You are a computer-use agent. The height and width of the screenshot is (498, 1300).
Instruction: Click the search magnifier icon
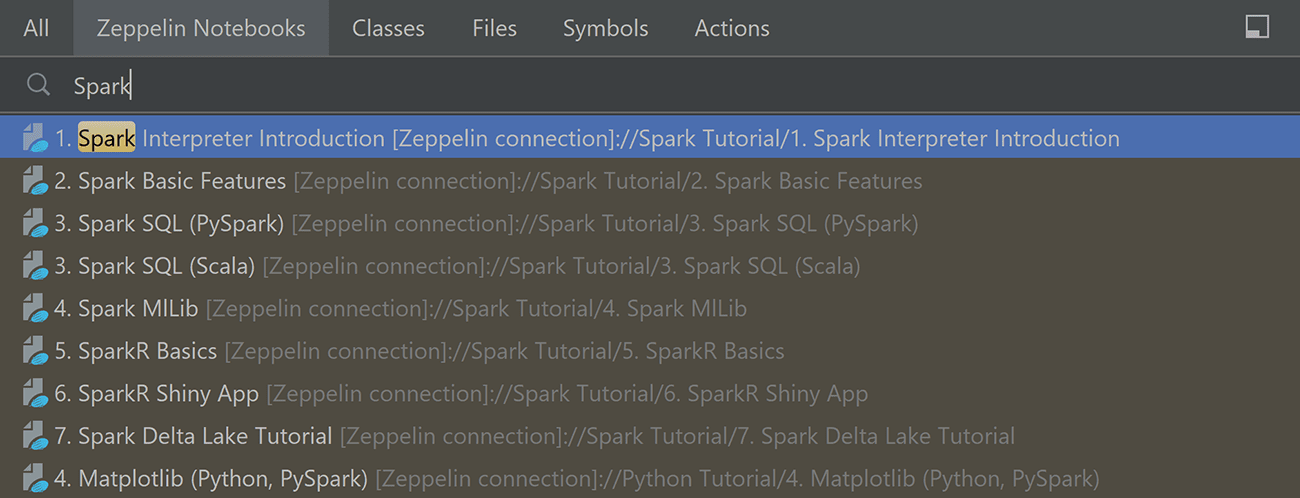point(38,85)
